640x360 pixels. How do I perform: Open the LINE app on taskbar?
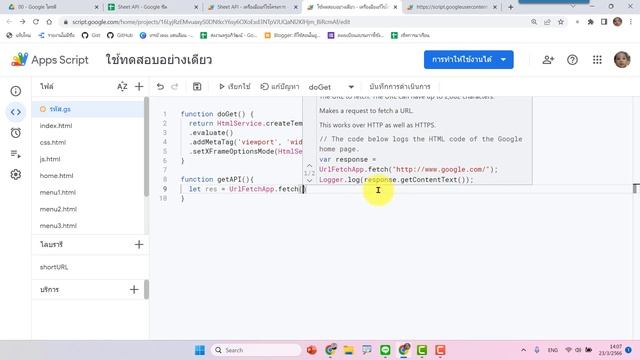pos(385,350)
